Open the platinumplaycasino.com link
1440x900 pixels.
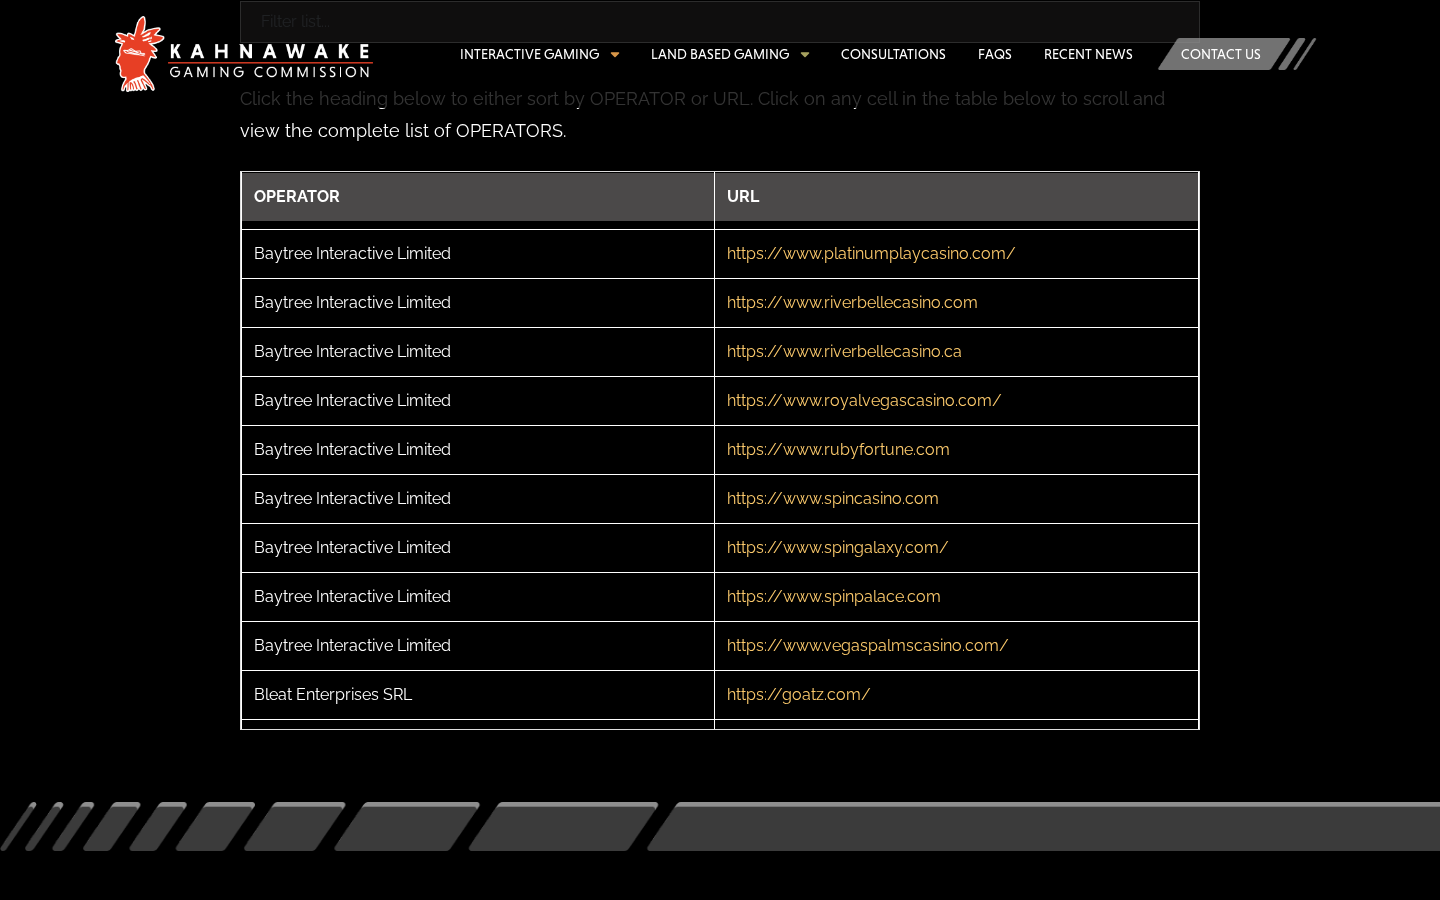(871, 254)
